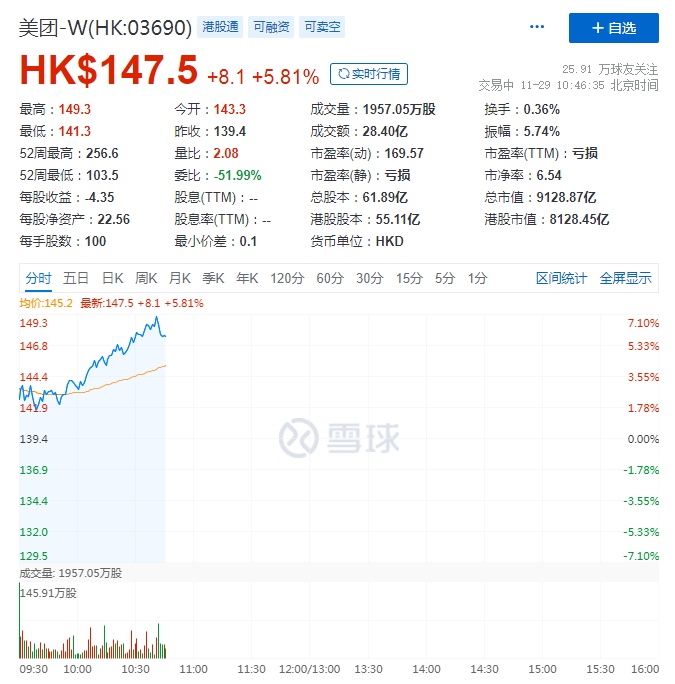This screenshot has height=684, width=675.
Task: Select the 30分 interval tab
Action: (x=370, y=278)
